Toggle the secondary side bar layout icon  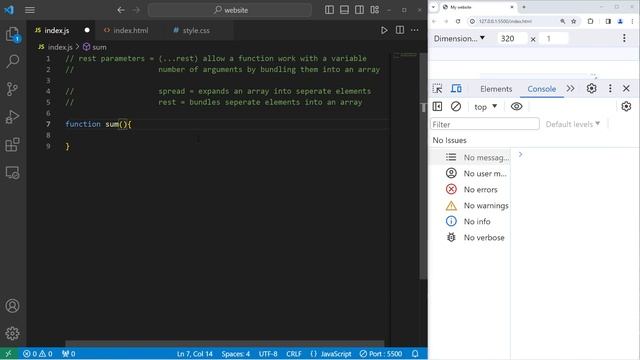pyautogui.click(x=360, y=10)
